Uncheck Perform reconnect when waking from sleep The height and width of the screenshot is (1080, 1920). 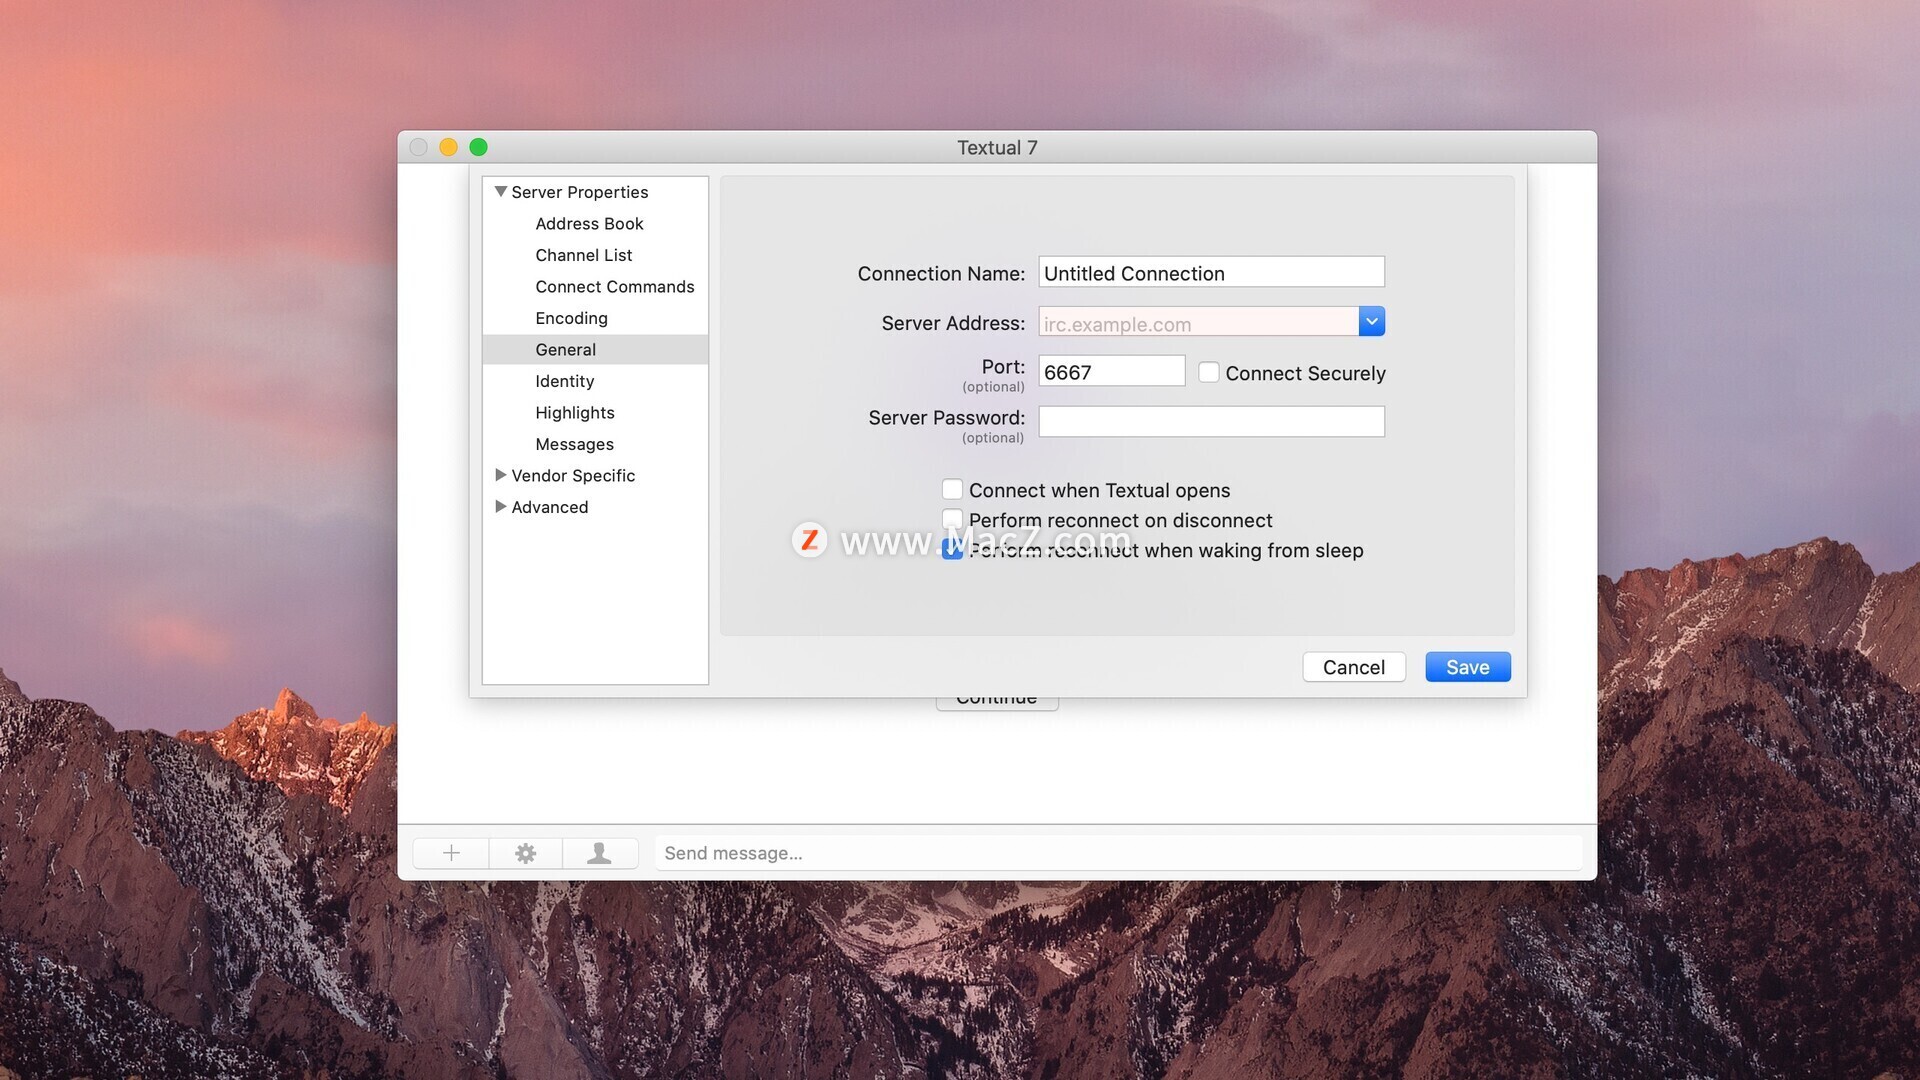[952, 549]
